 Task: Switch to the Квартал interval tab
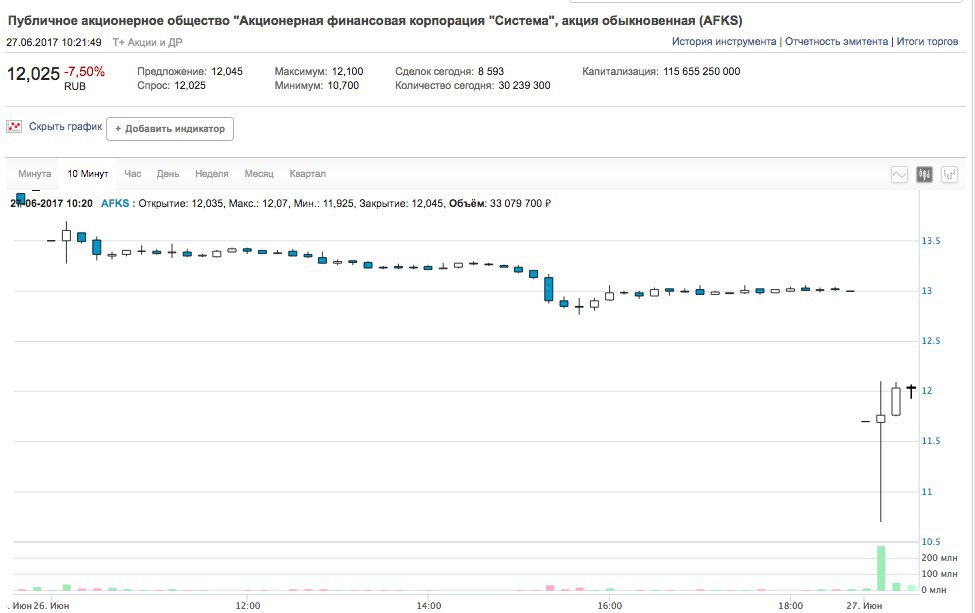307,174
